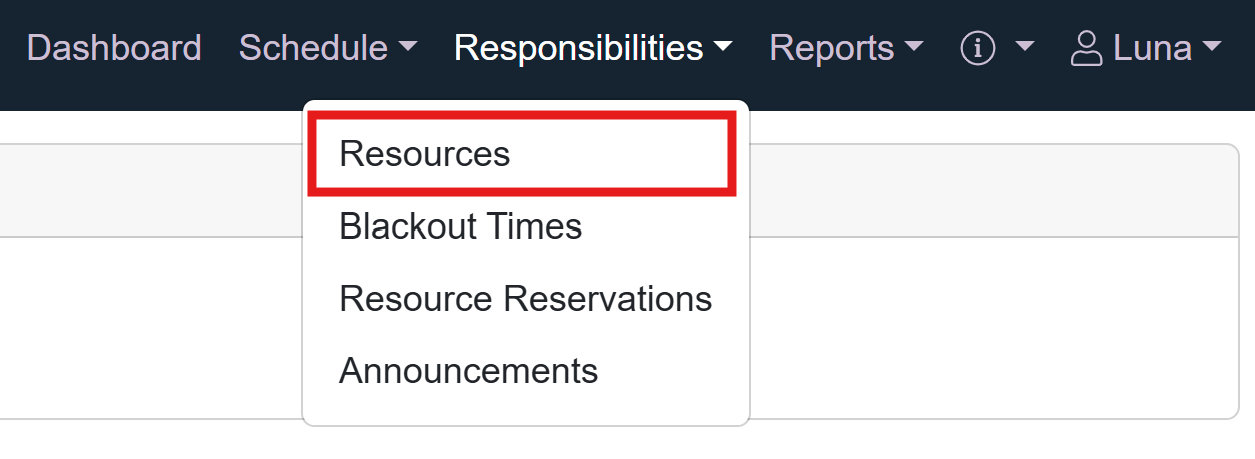Expand the caret next to Luna
Screen dimensions: 1255x459
tap(1212, 48)
